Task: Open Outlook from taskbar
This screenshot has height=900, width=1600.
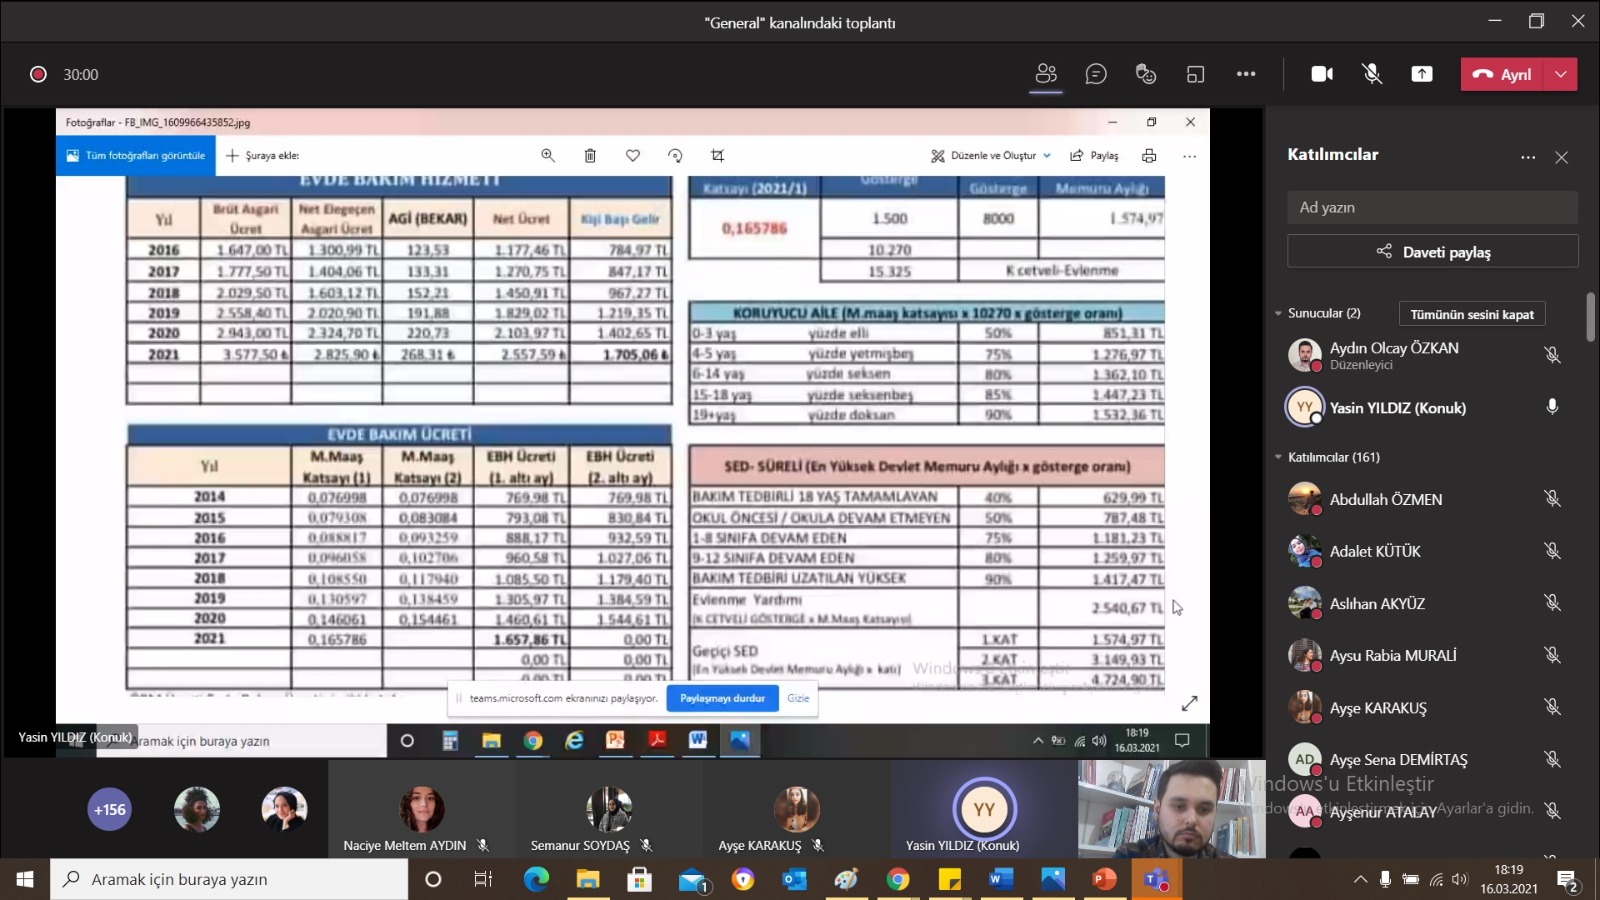Action: [795, 879]
